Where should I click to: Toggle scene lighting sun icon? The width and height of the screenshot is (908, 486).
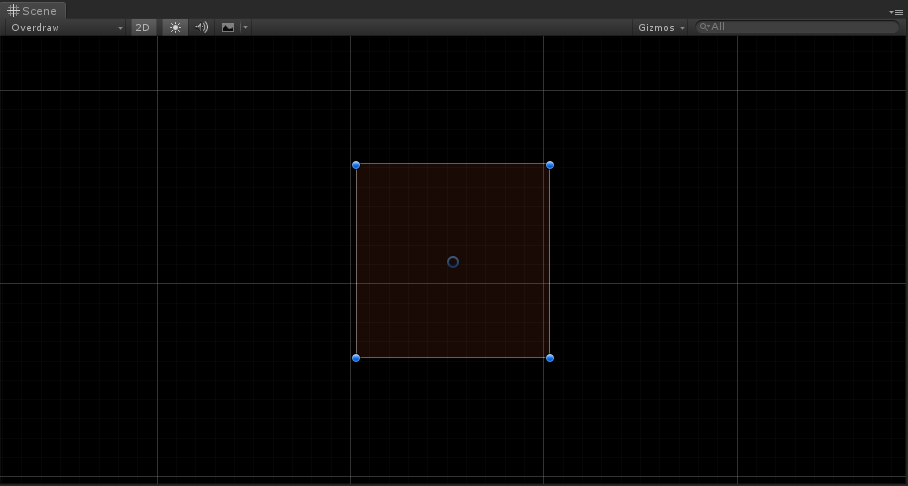[175, 27]
